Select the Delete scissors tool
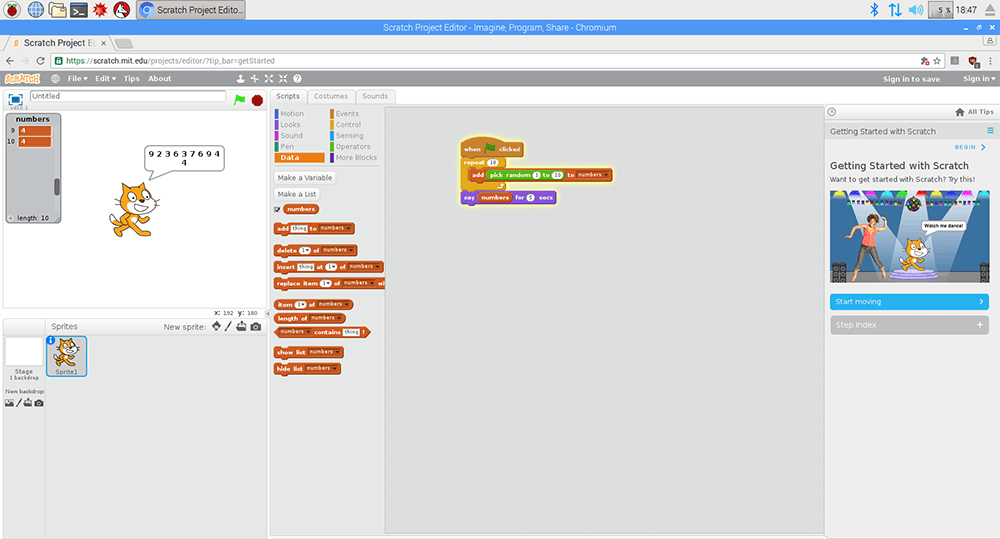 tap(254, 78)
